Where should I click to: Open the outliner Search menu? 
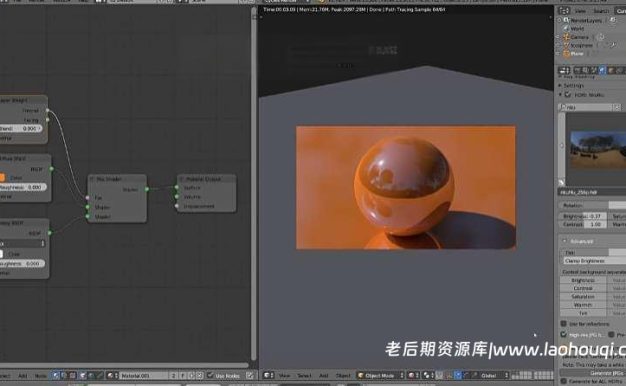(x=601, y=11)
